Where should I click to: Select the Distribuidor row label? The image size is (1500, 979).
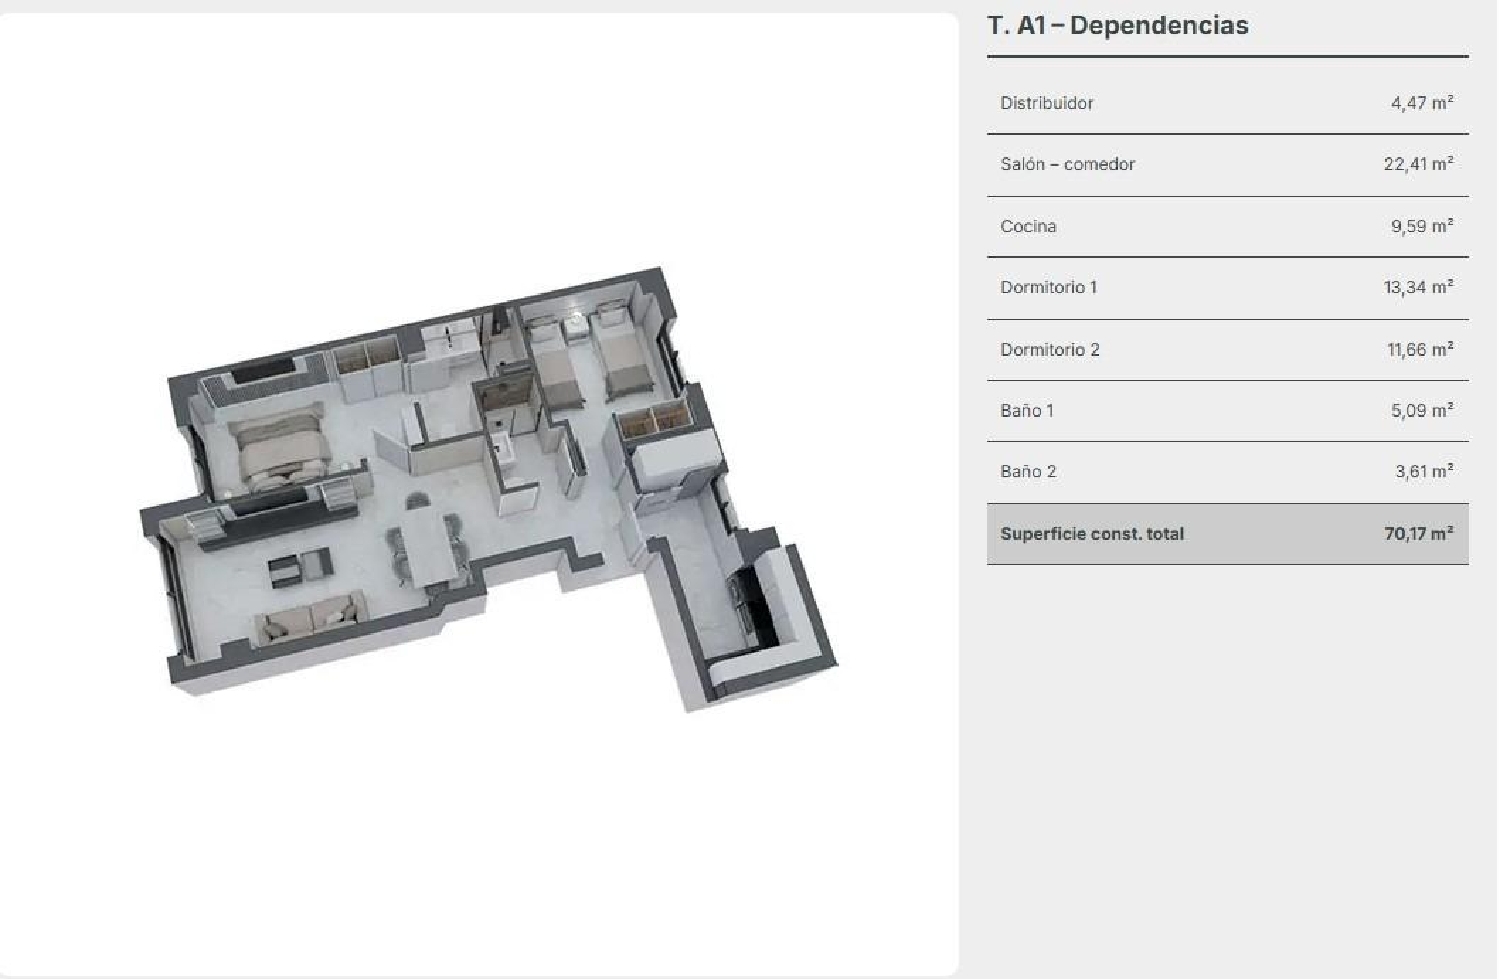(x=1046, y=103)
